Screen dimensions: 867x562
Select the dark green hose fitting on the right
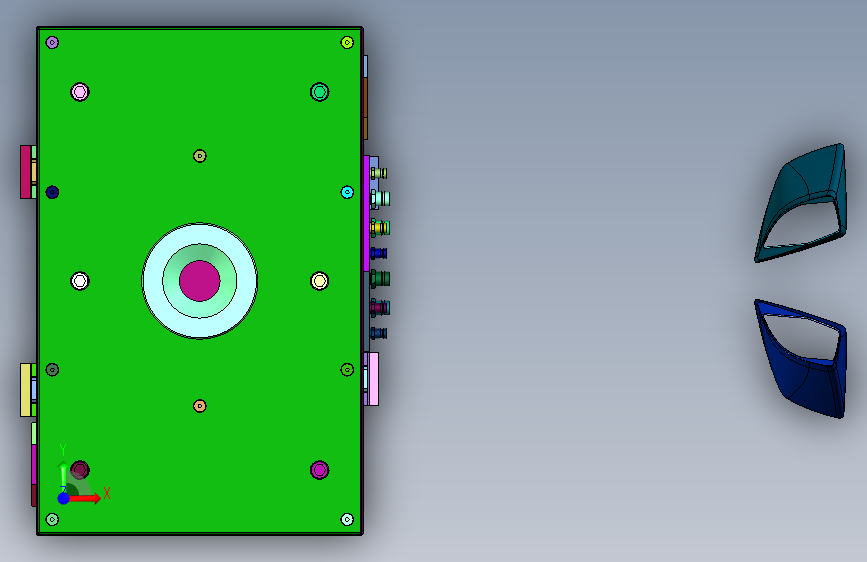coord(380,279)
